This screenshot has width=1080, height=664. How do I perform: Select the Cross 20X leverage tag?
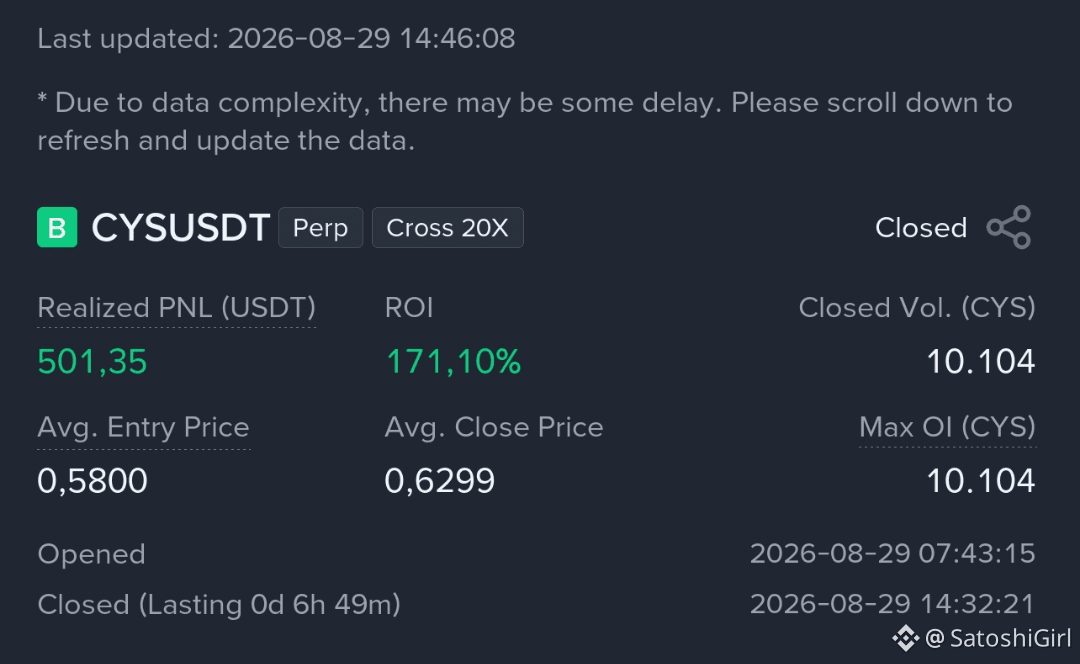(x=448, y=227)
